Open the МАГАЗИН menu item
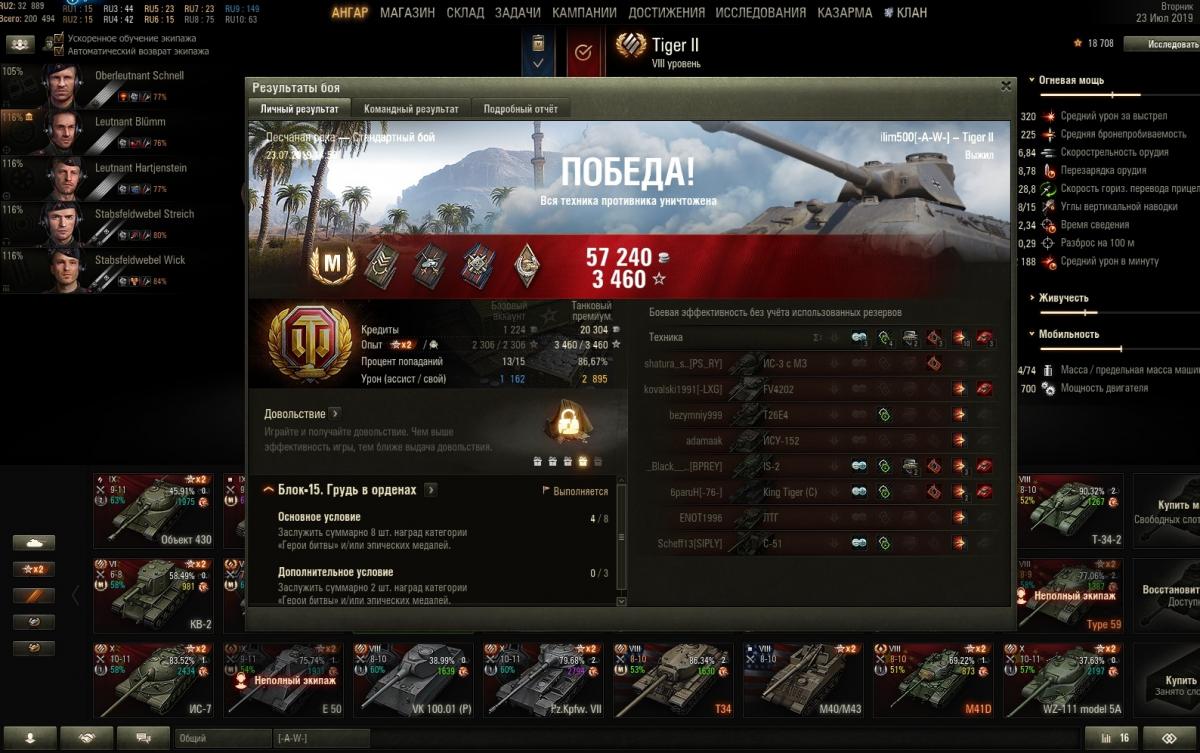The image size is (1200, 753). coord(407,13)
